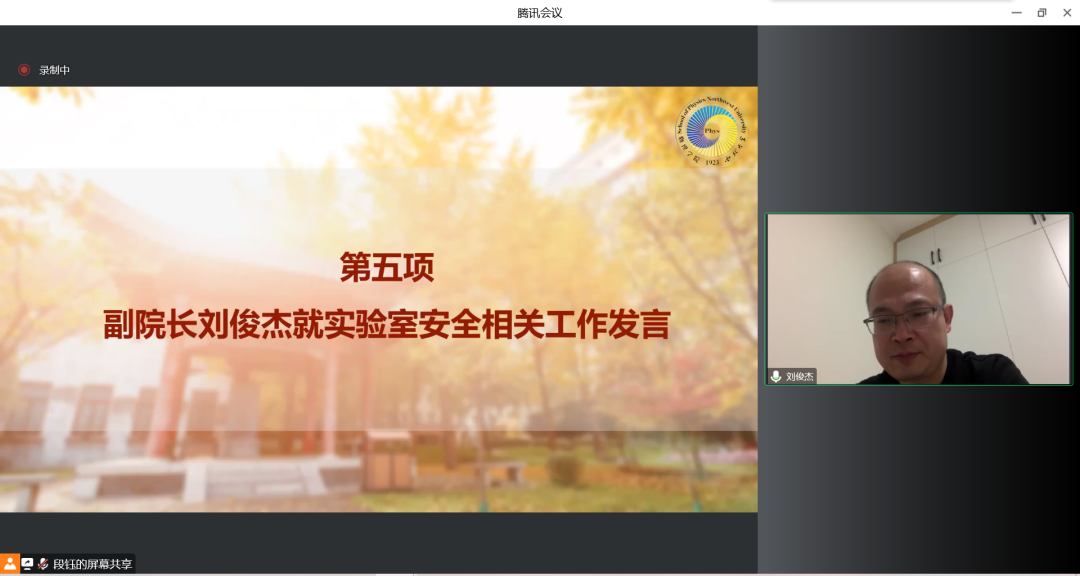Click the 腾讯会议 window title
Screen dimensions: 1080x576
click(x=540, y=13)
